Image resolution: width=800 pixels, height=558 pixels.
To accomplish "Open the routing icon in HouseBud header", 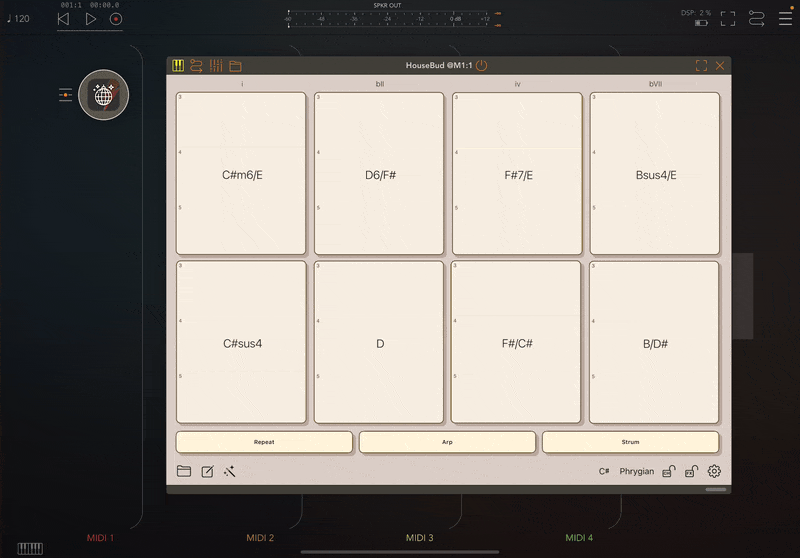I will 196,65.
